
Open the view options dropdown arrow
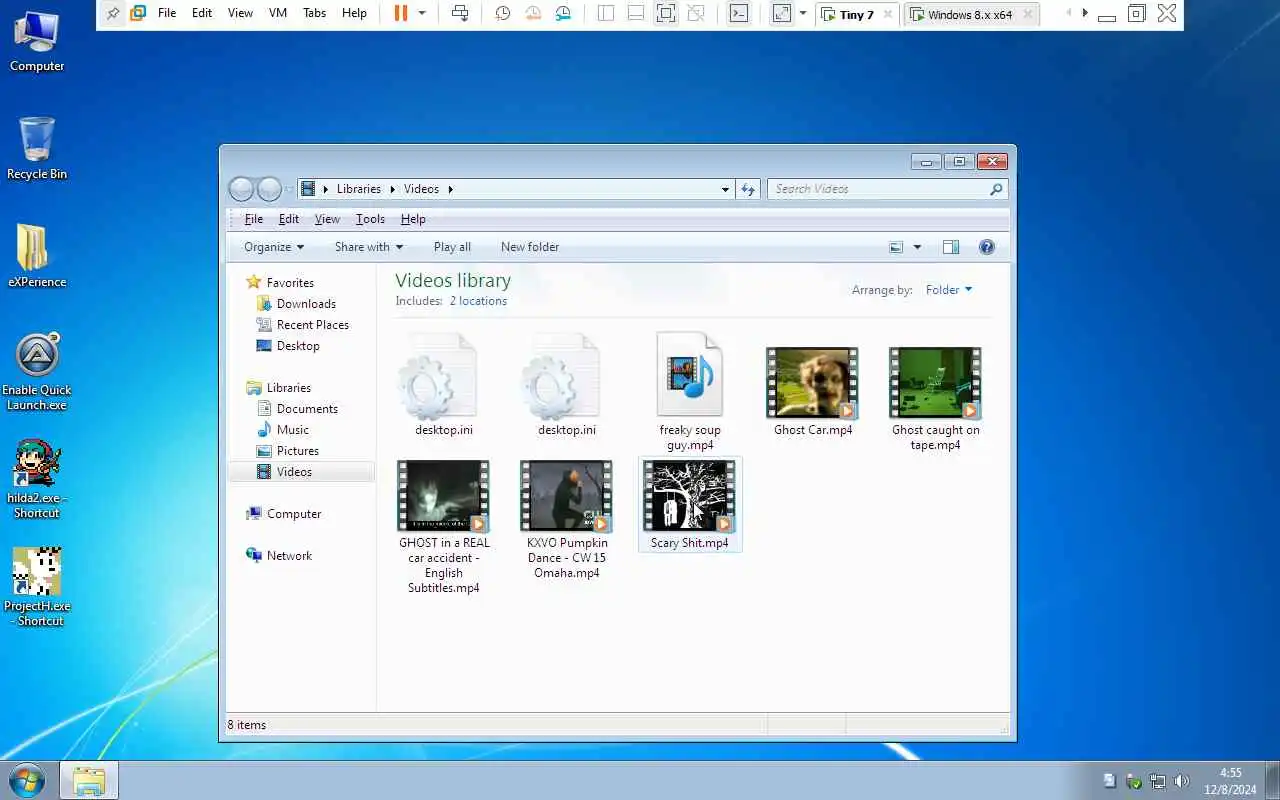pos(917,247)
